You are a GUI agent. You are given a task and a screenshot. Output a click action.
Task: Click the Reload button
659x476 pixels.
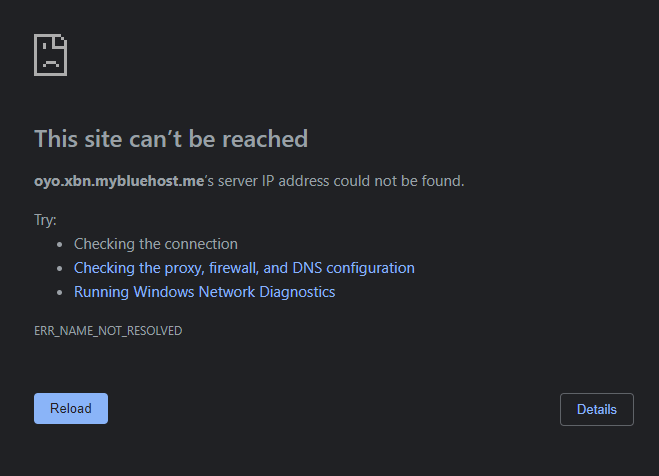pos(71,408)
